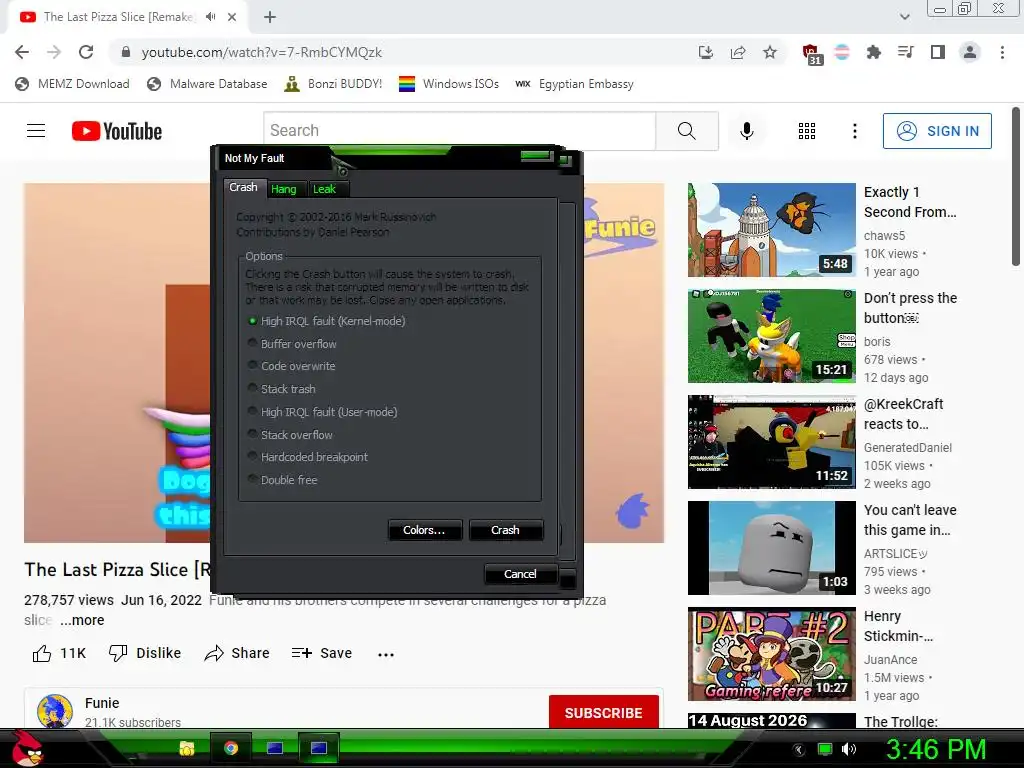Select Double free radio option

point(283,480)
